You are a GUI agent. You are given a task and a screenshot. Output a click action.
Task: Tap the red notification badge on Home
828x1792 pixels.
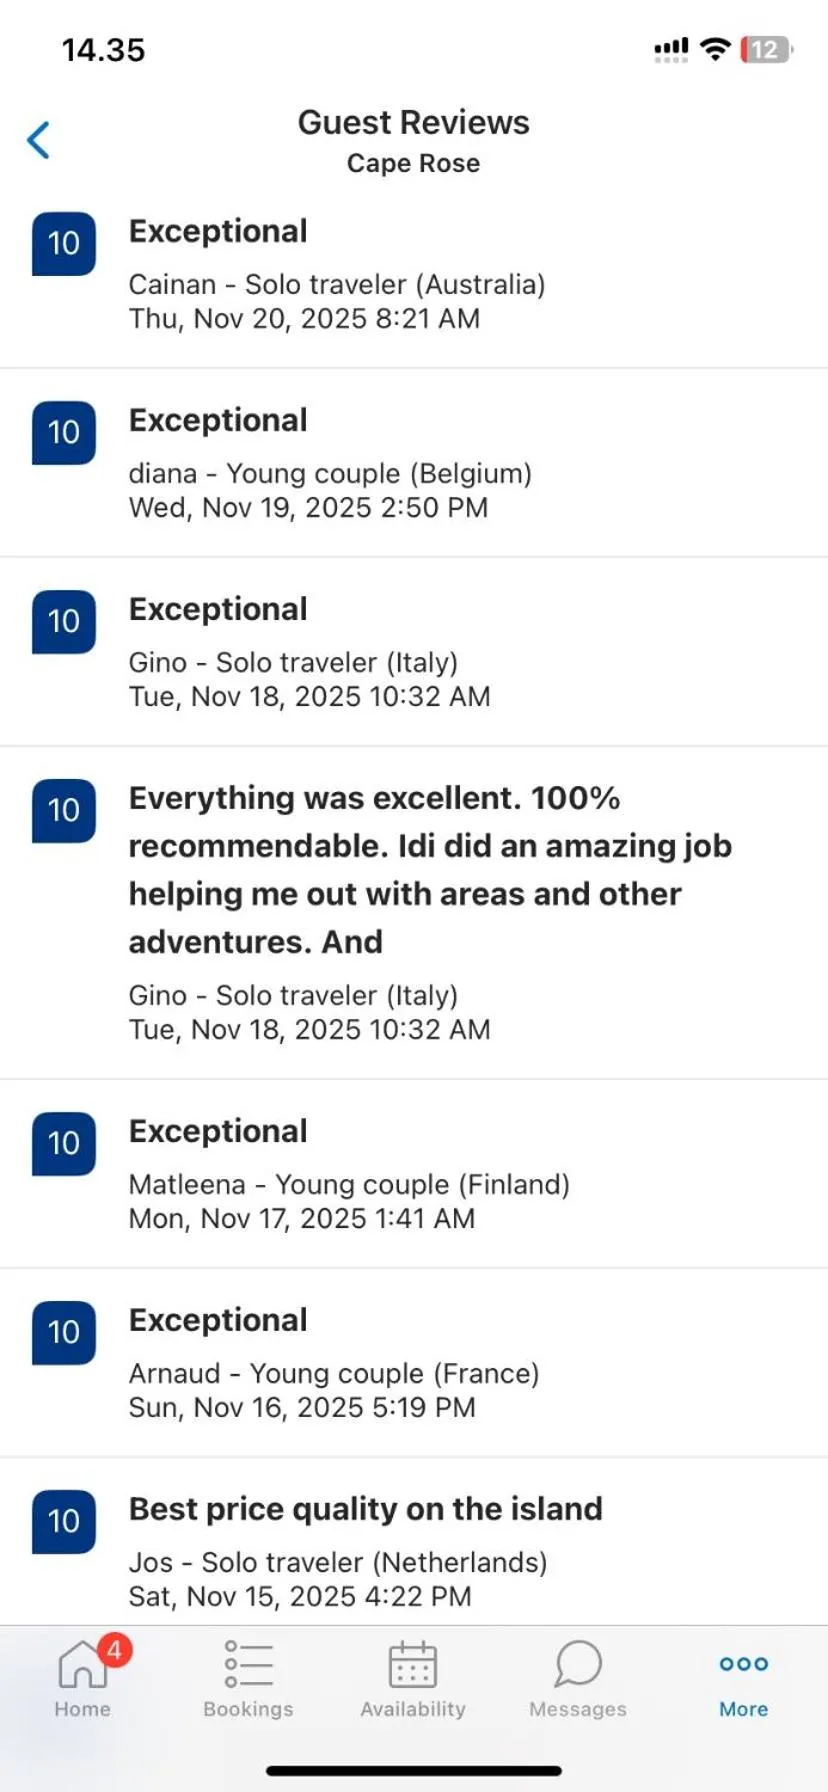[114, 1650]
